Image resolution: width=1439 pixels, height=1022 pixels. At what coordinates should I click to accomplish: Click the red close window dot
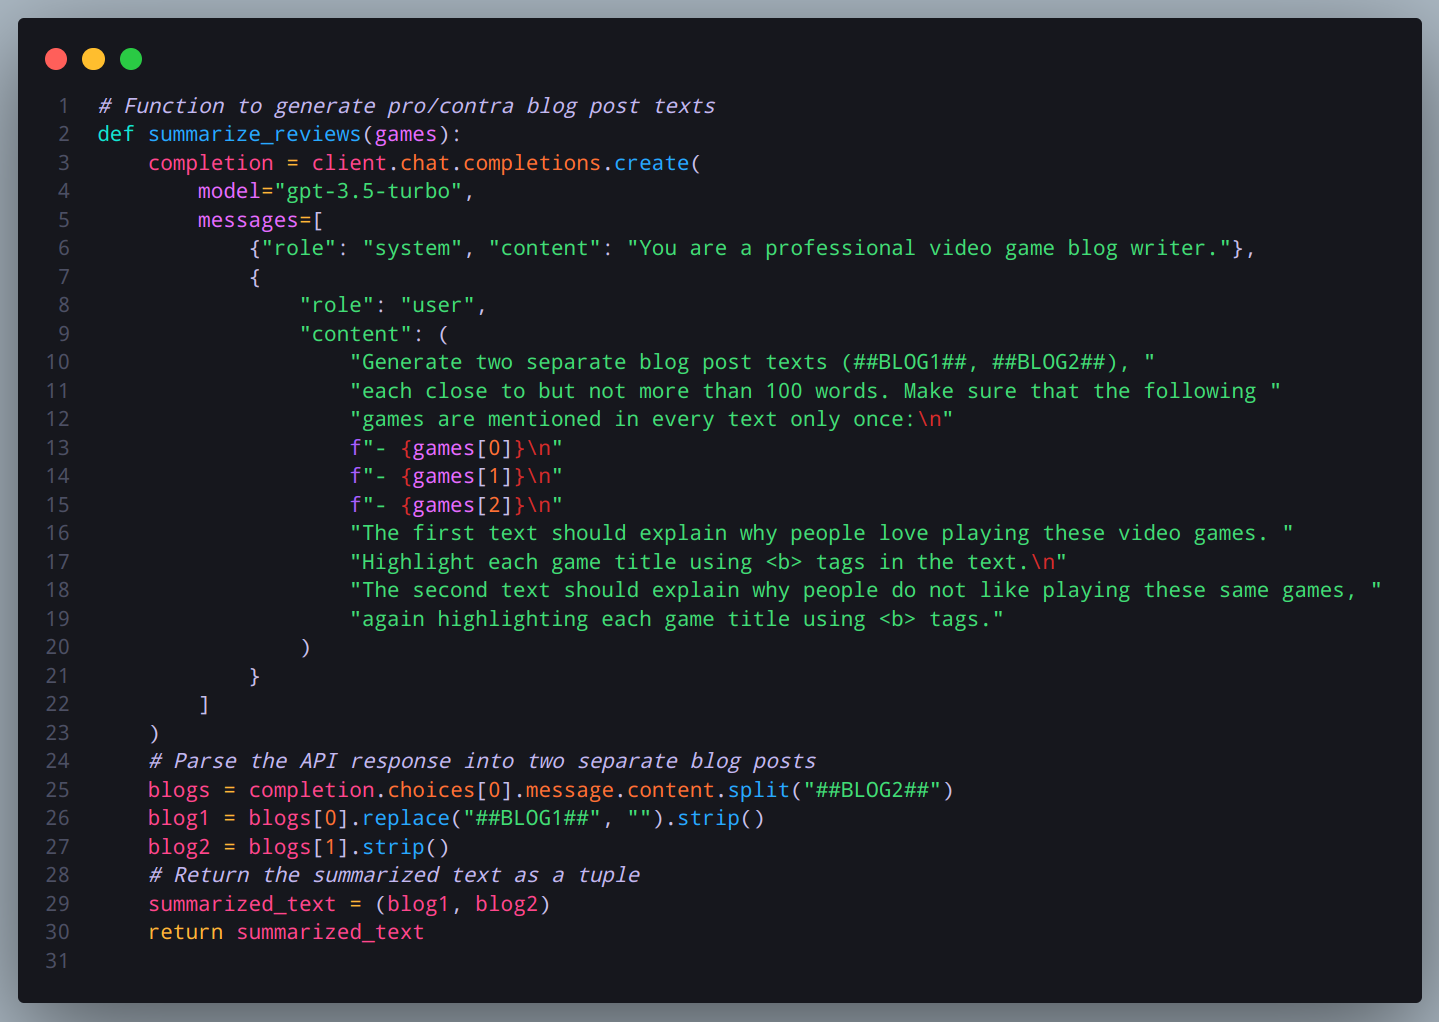coord(56,59)
